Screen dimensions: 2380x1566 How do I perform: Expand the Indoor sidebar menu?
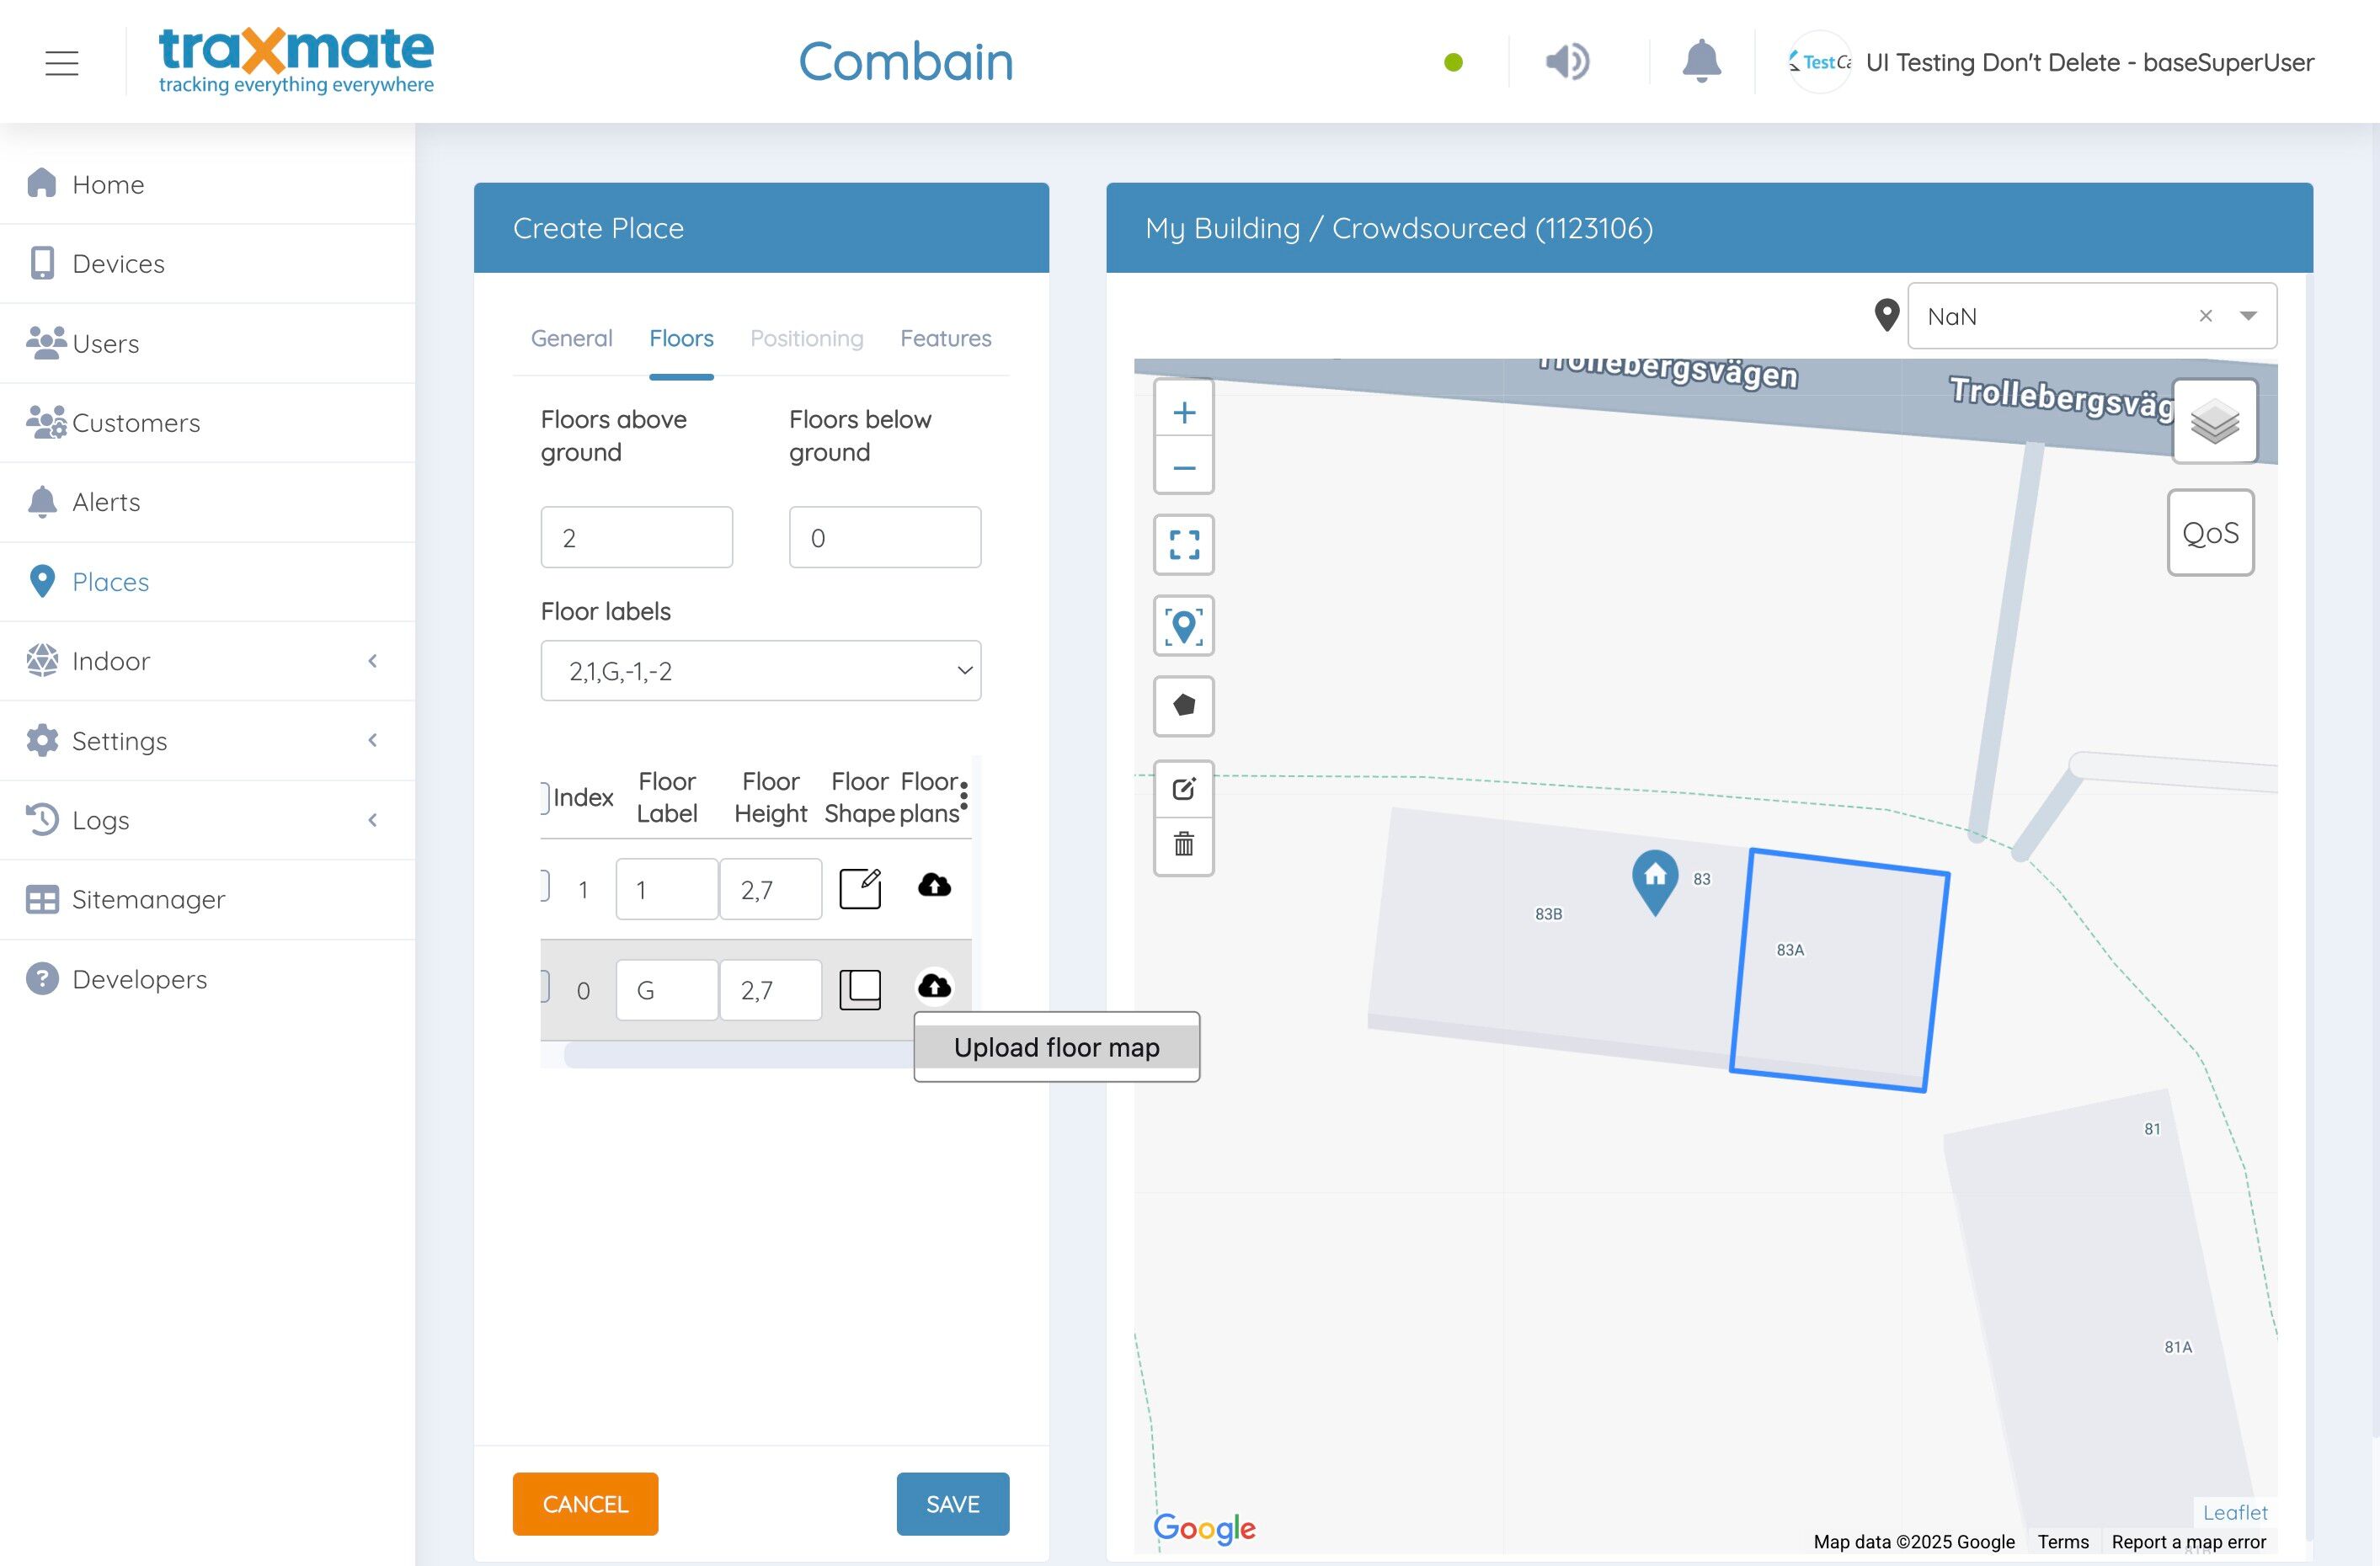pyautogui.click(x=208, y=661)
